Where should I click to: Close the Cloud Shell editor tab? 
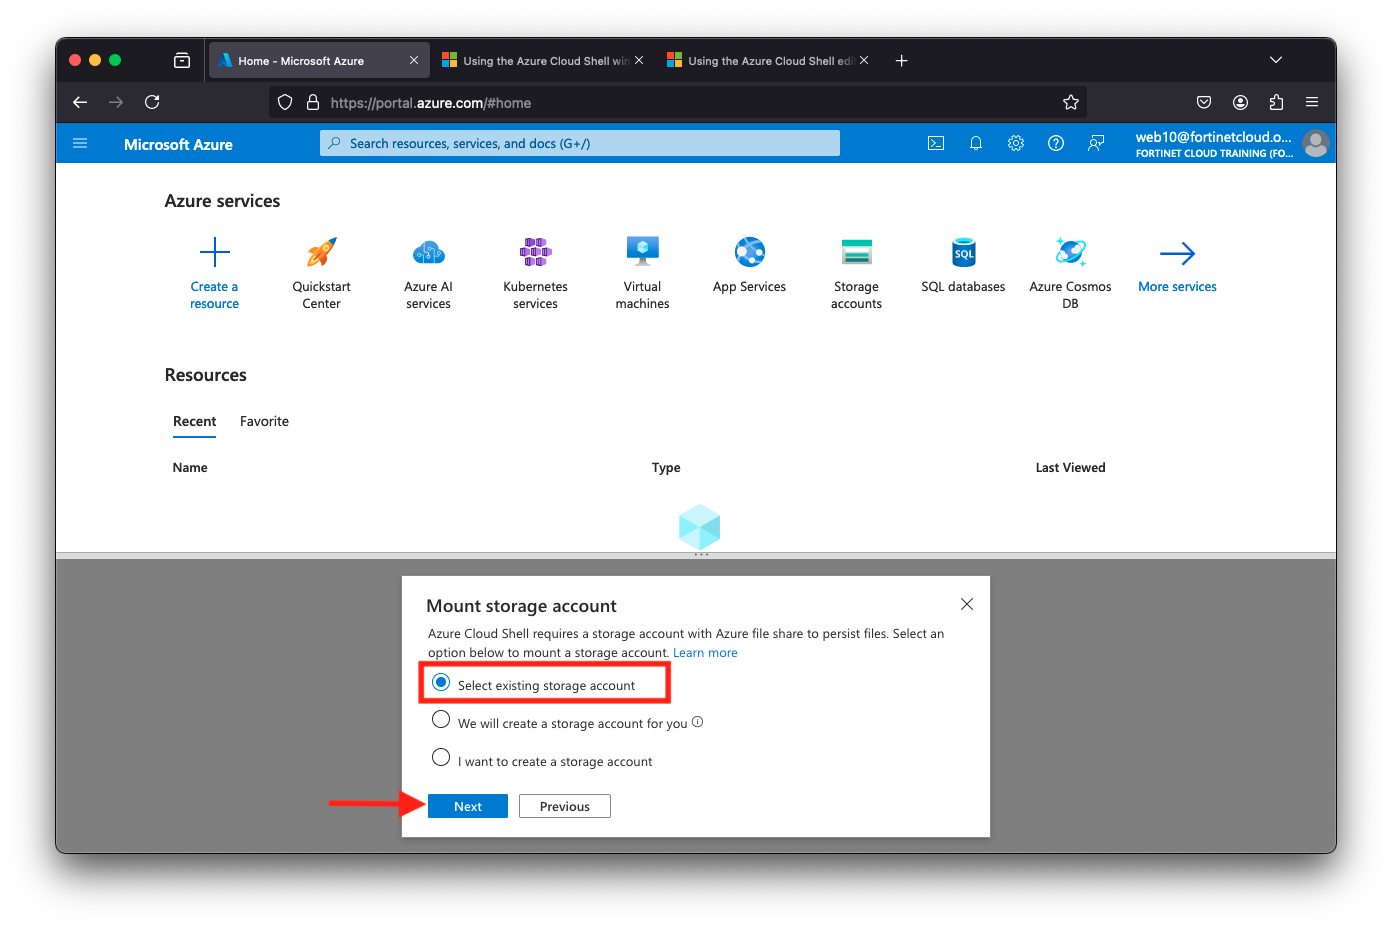[x=864, y=60]
